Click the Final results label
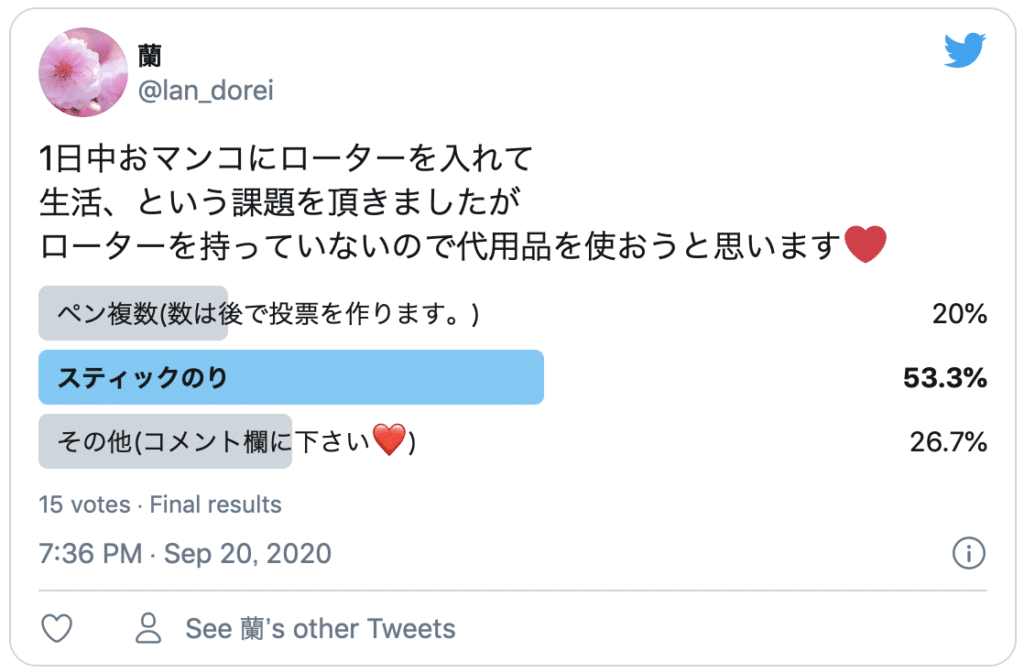 coord(215,505)
